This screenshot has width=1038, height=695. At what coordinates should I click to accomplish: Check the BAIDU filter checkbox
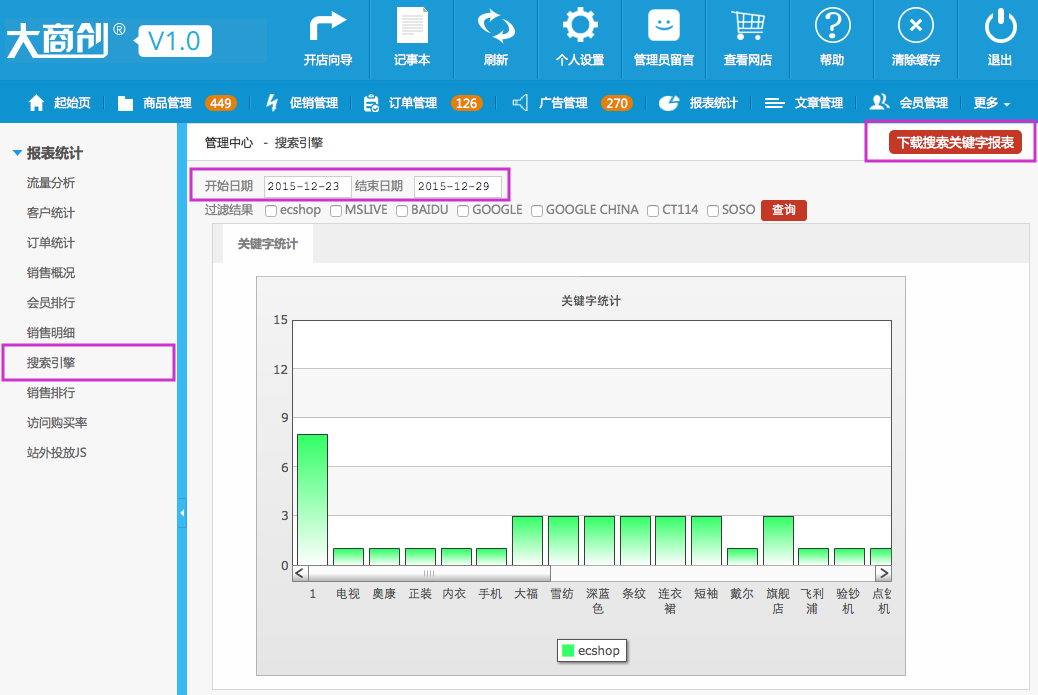tap(402, 210)
